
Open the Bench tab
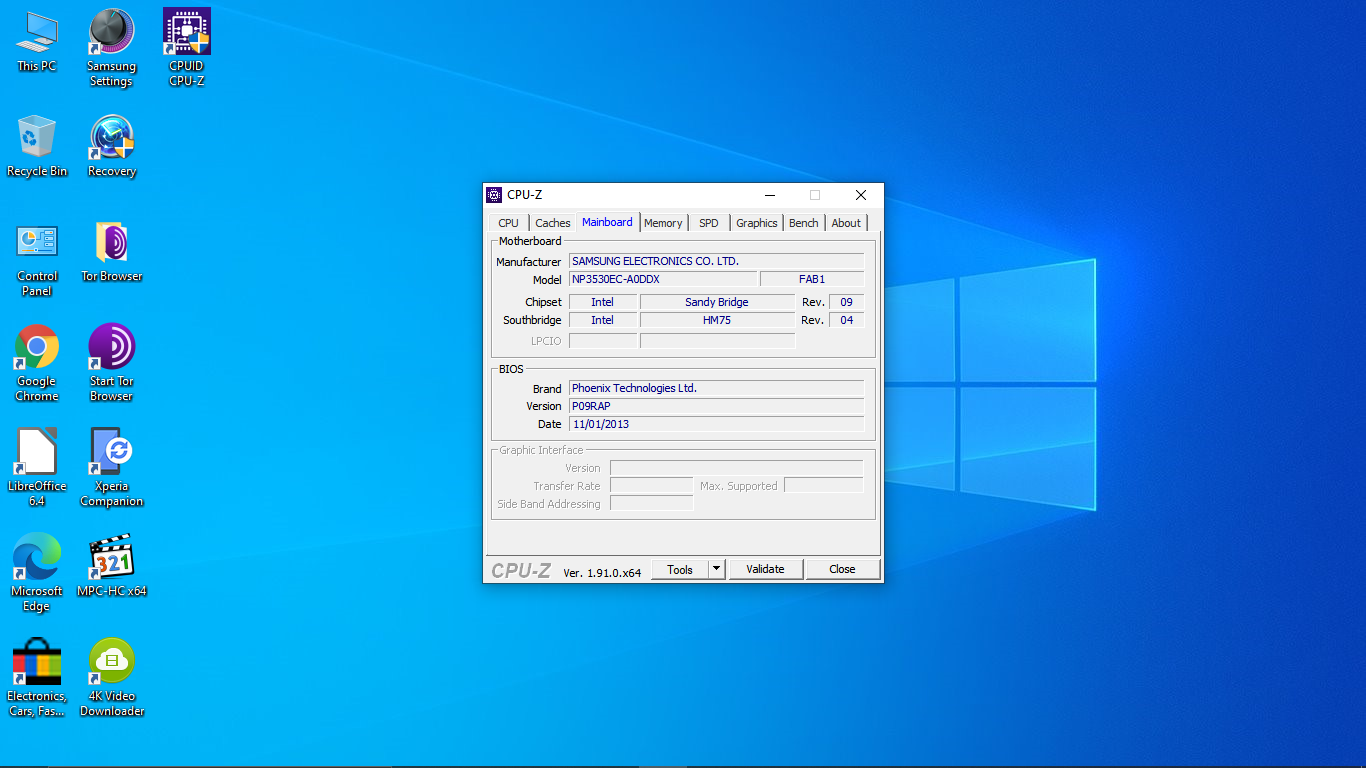coord(803,223)
